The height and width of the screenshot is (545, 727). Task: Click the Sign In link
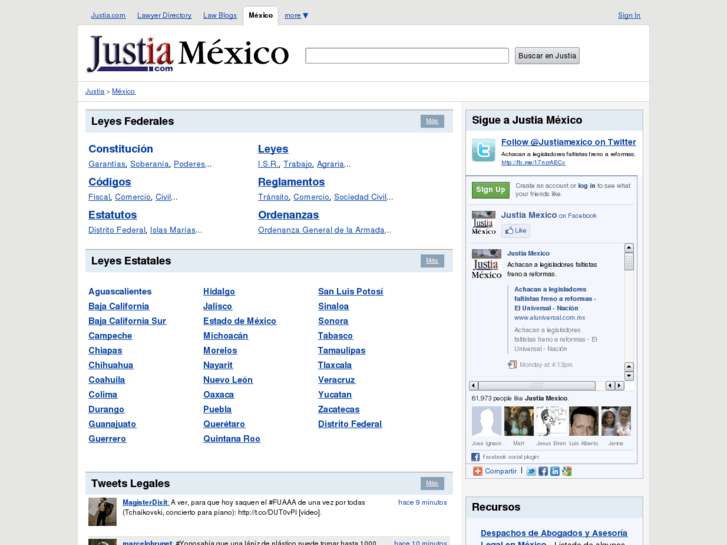(x=629, y=15)
